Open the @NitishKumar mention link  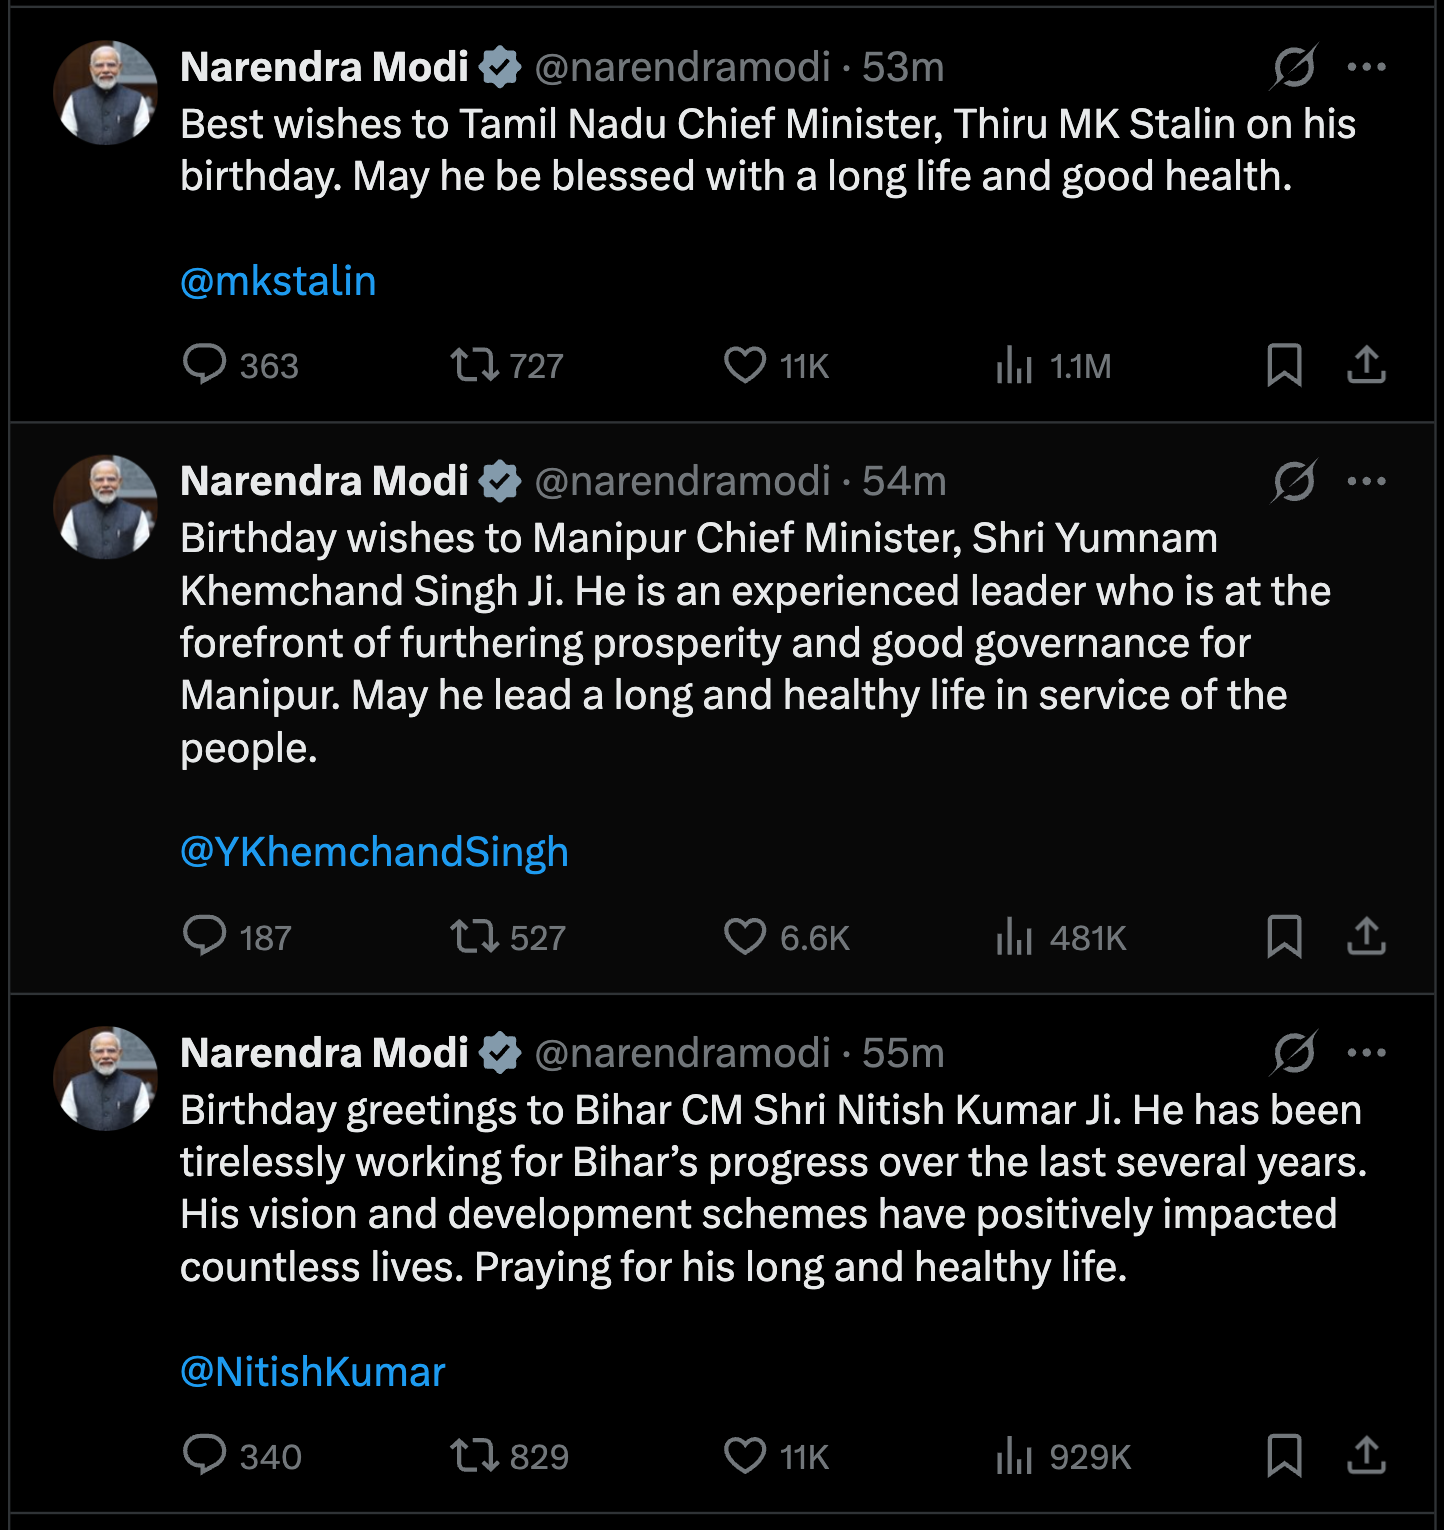click(x=312, y=1372)
